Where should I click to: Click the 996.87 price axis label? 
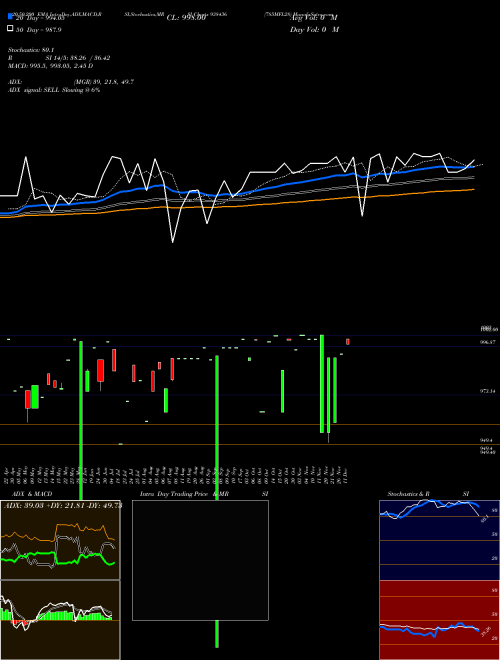(488, 342)
